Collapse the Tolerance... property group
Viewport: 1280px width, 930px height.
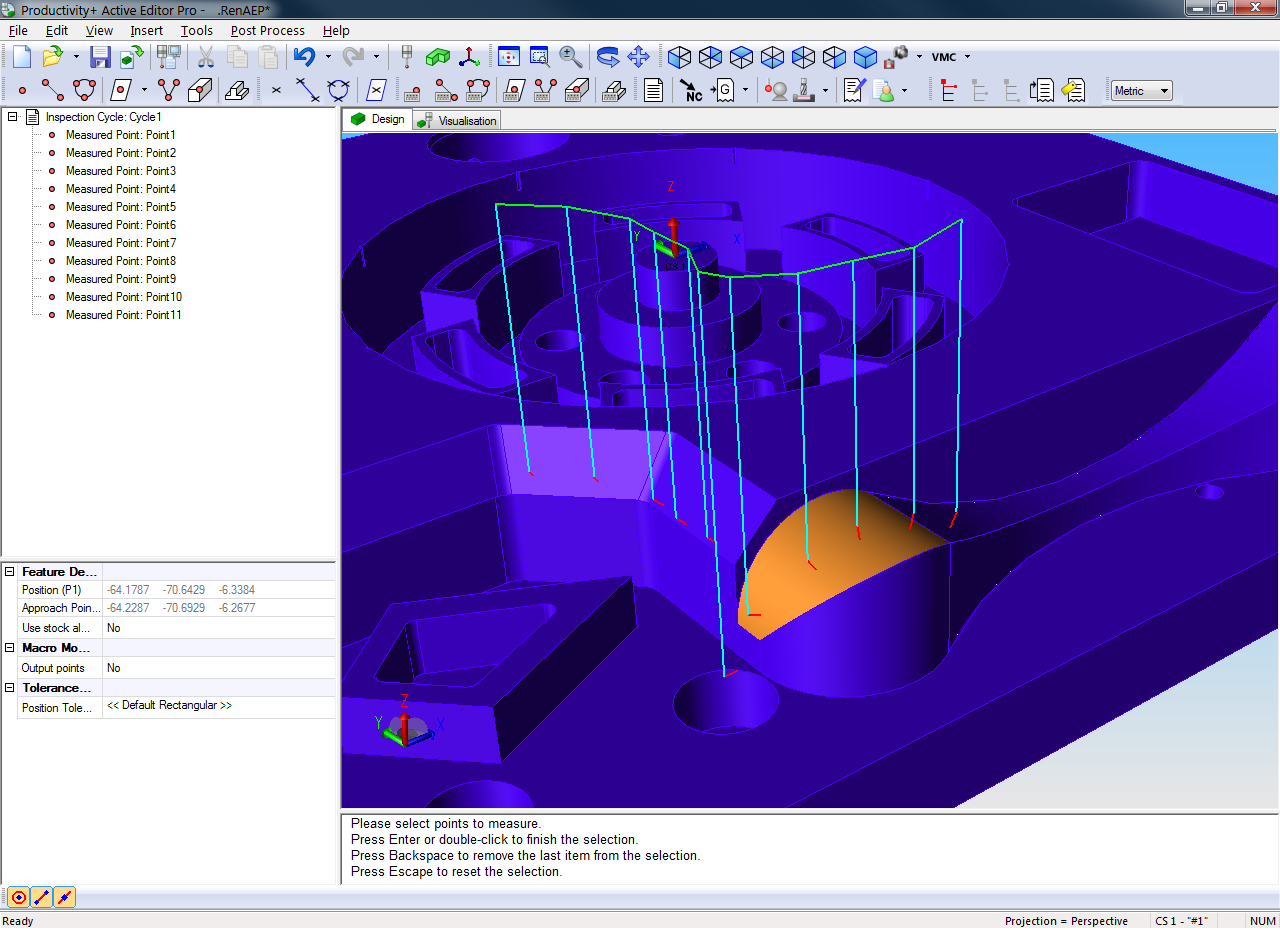point(10,688)
